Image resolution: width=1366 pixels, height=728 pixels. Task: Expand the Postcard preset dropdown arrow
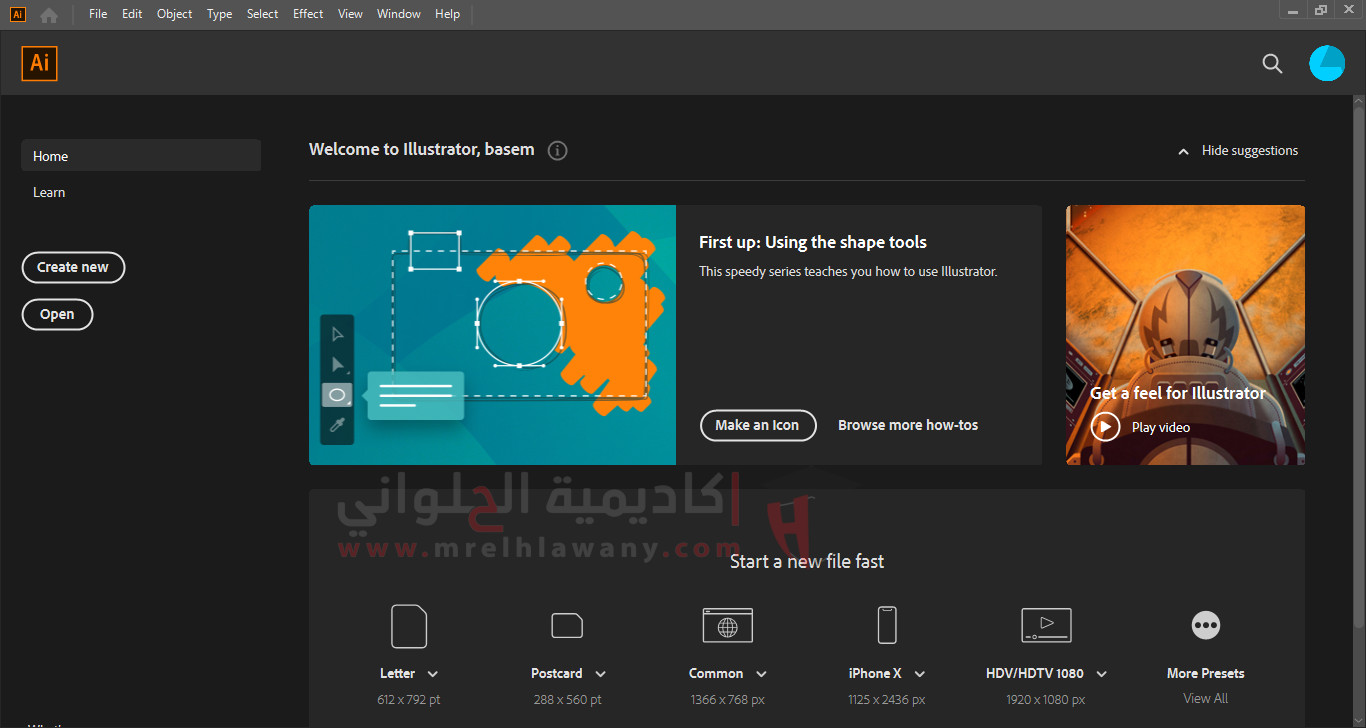point(600,674)
